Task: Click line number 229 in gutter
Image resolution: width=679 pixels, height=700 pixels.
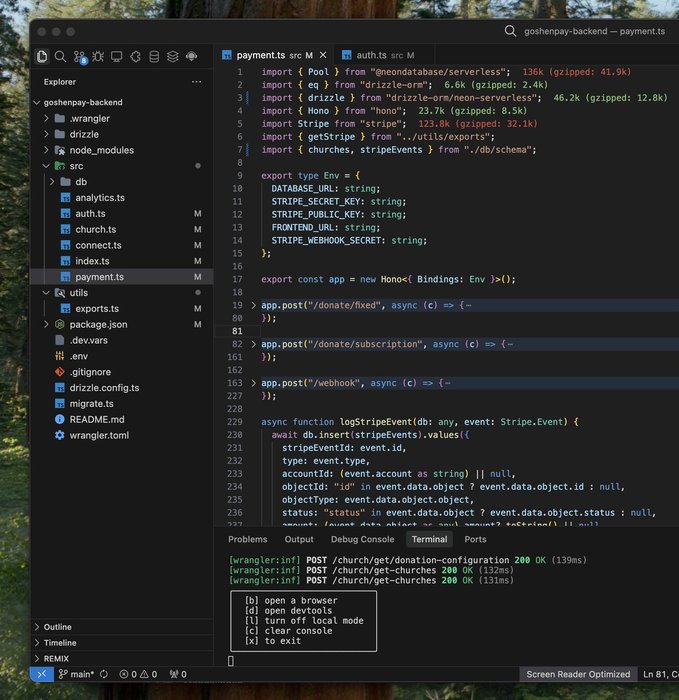Action: tap(235, 422)
